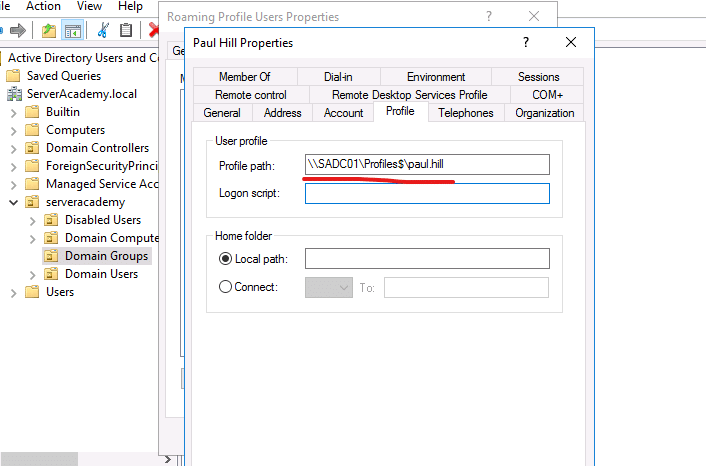Image resolution: width=706 pixels, height=466 pixels.
Task: Open the Action menu
Action: click(43, 6)
